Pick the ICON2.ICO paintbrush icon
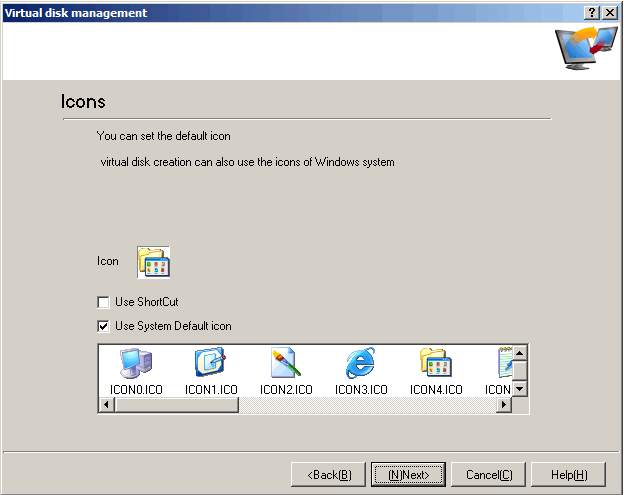Viewport: 624px width, 495px height. [x=286, y=364]
